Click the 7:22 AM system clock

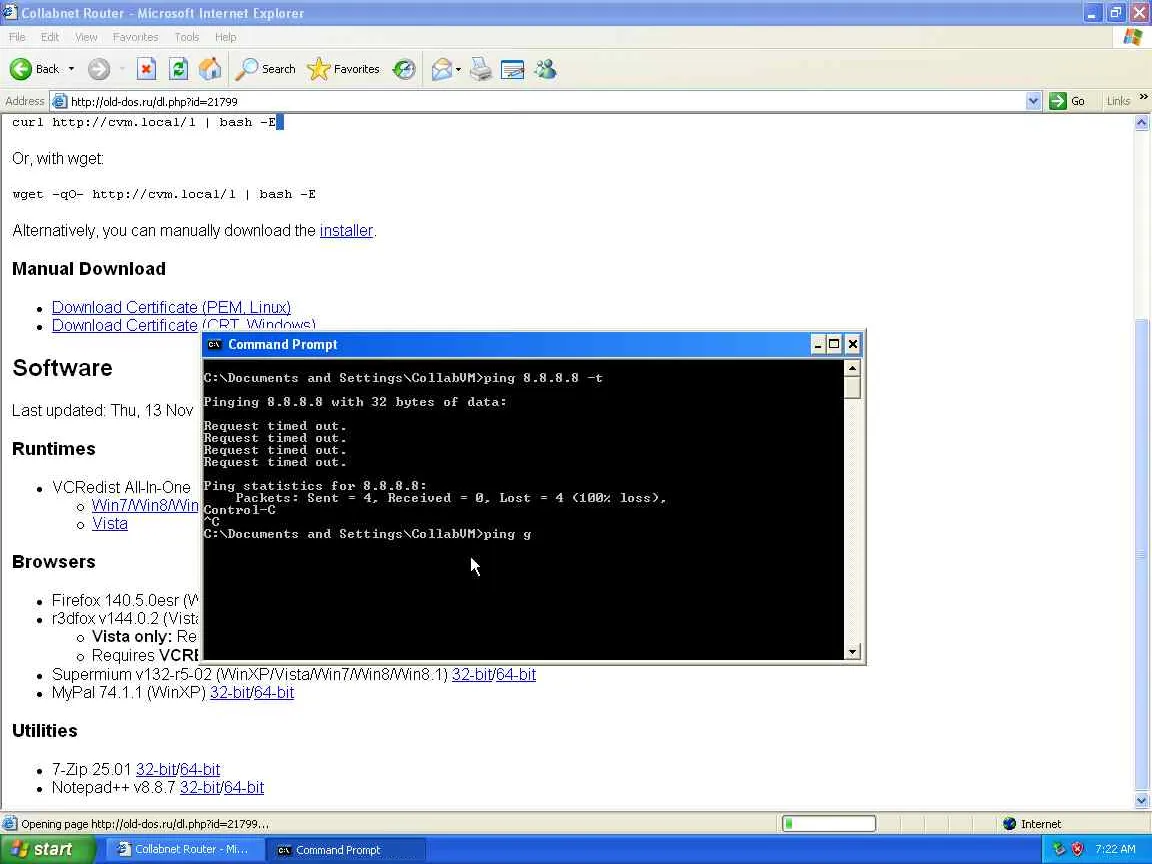[1115, 849]
